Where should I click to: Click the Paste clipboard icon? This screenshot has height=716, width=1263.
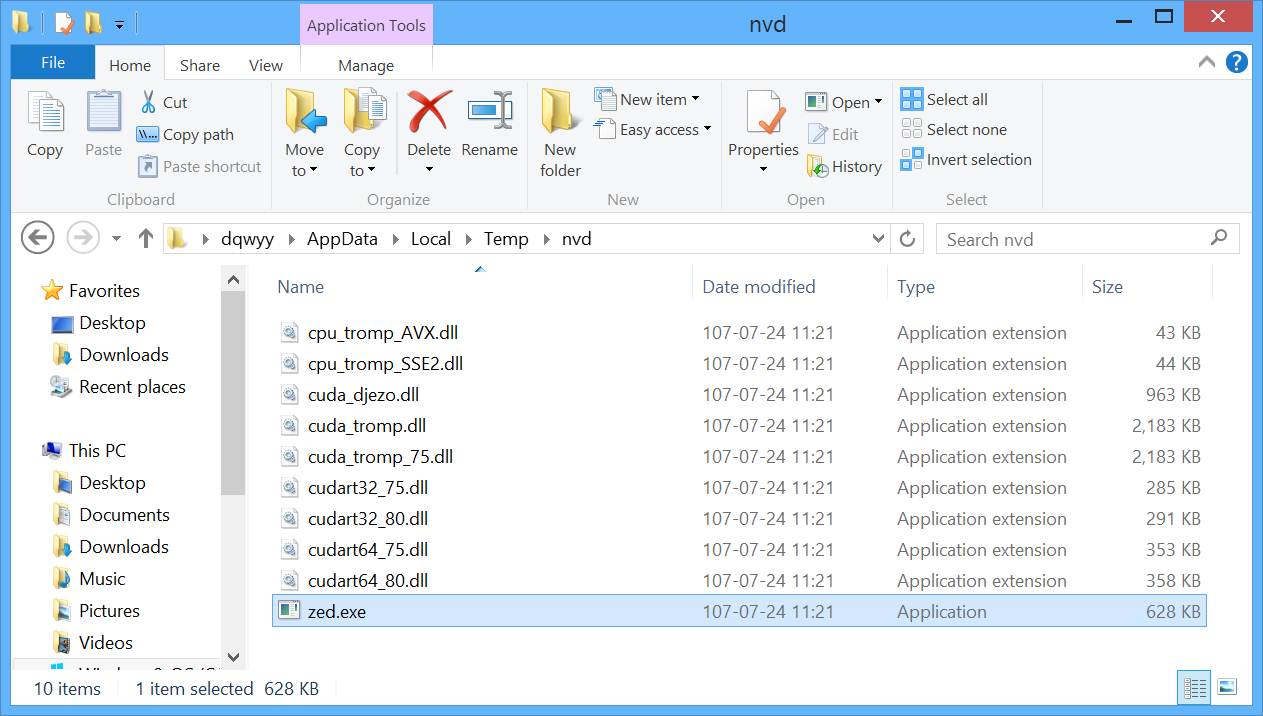pos(103,111)
